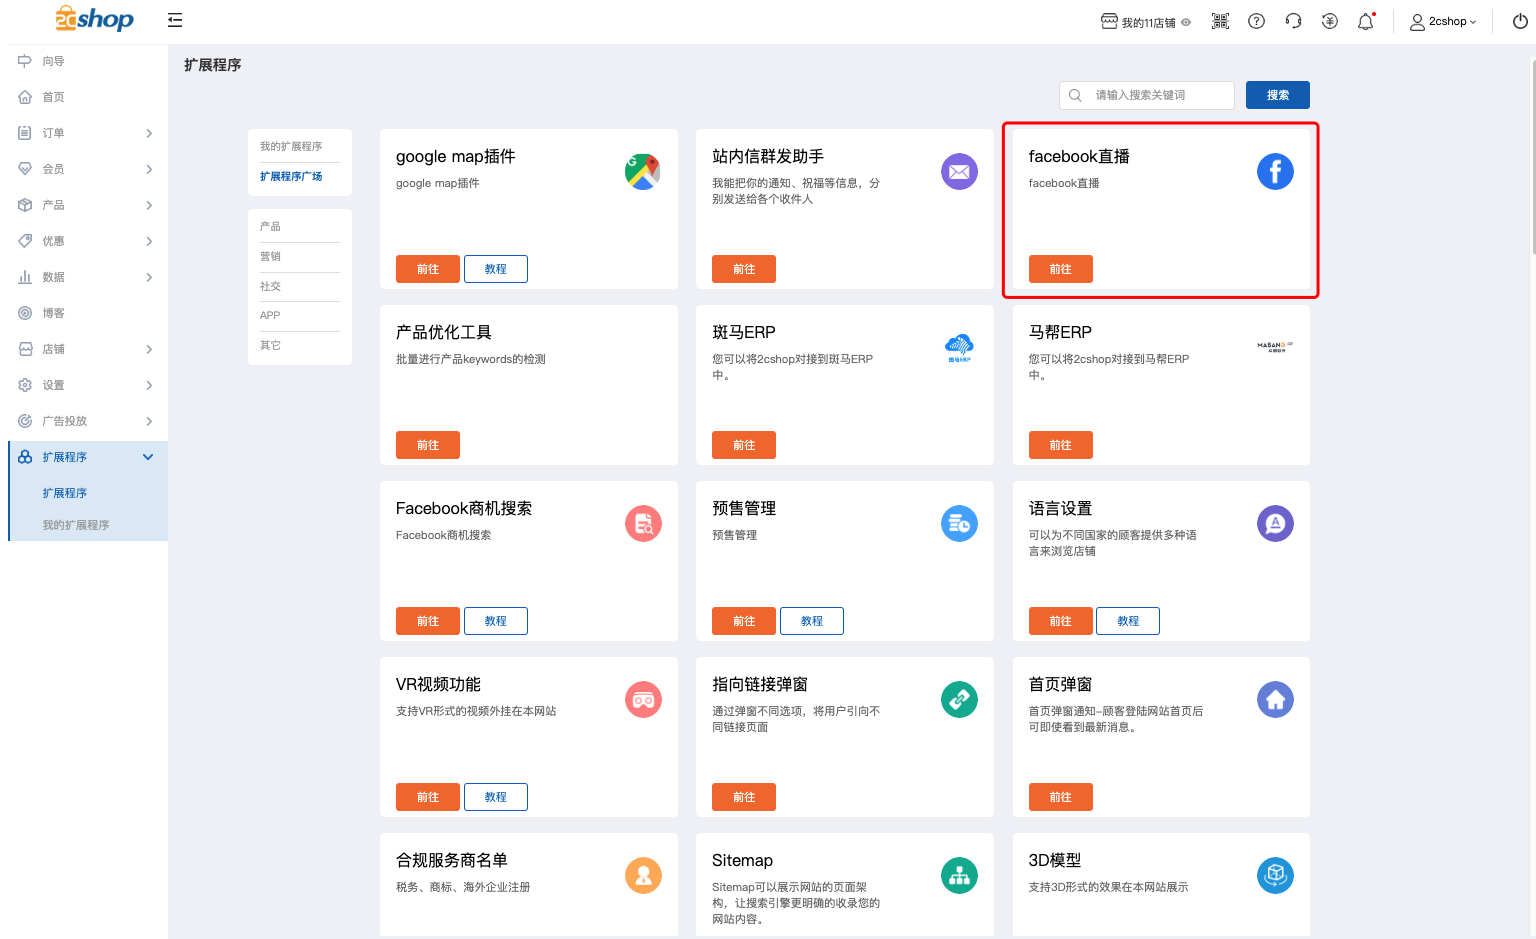Select 我的扩展程序 sidebar submenu item
The image size is (1536, 939).
pos(76,525)
